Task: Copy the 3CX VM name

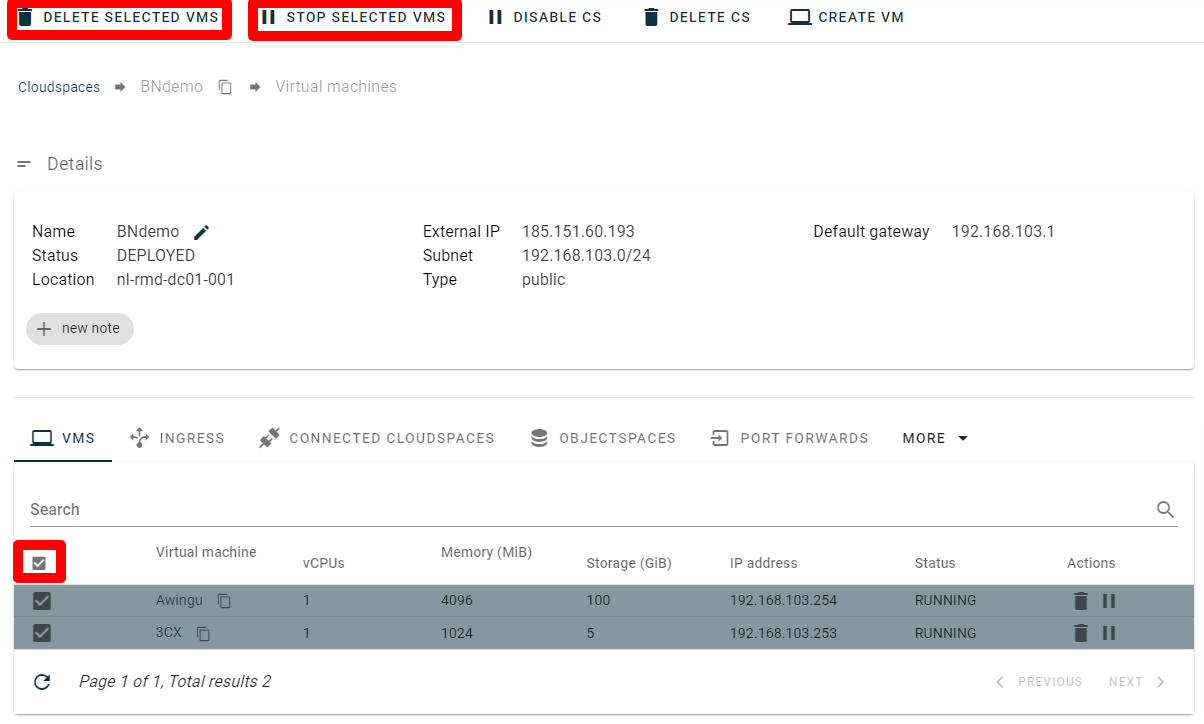Action: coord(204,633)
